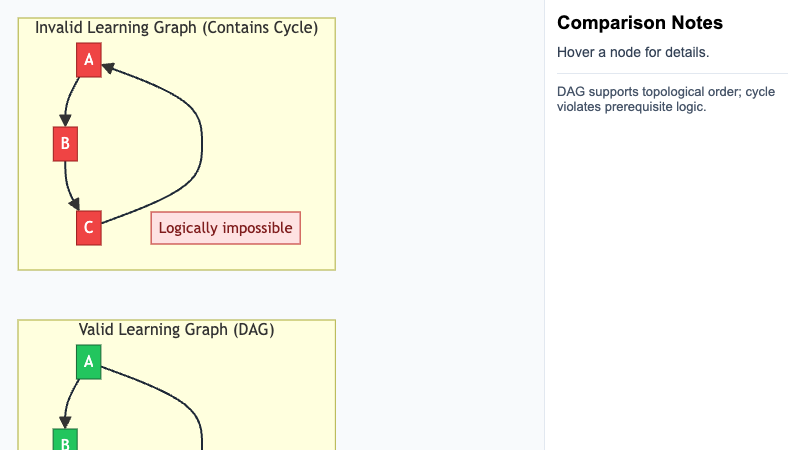Image resolution: width=800 pixels, height=450 pixels.
Task: Click the divider line under the hover hint
Action: pos(672,73)
